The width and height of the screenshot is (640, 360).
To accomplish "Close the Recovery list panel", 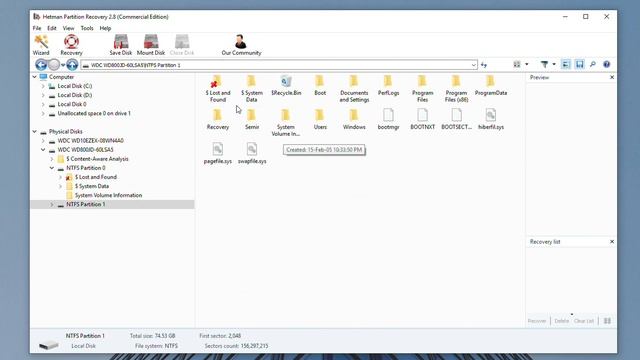I will pyautogui.click(x=612, y=242).
